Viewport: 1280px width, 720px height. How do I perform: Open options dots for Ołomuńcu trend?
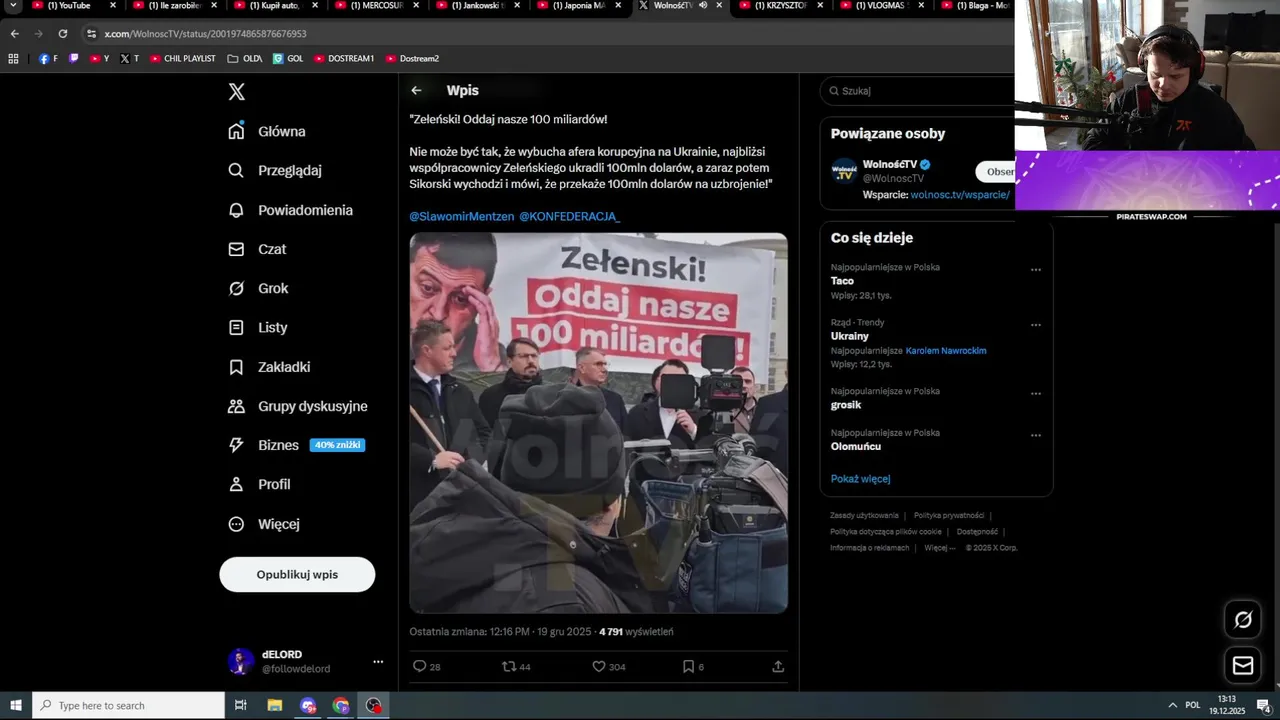pos(1036,436)
